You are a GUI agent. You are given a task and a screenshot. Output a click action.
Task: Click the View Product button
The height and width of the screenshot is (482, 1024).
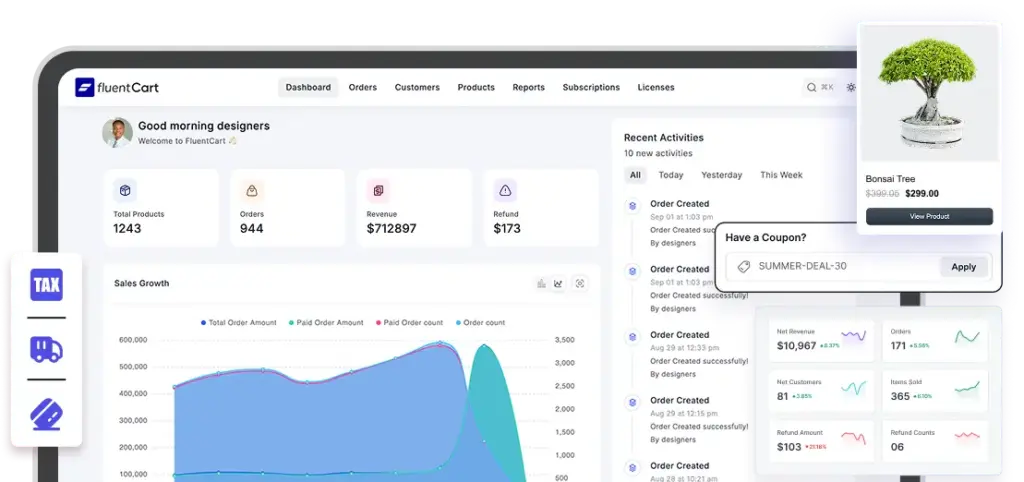click(x=929, y=216)
